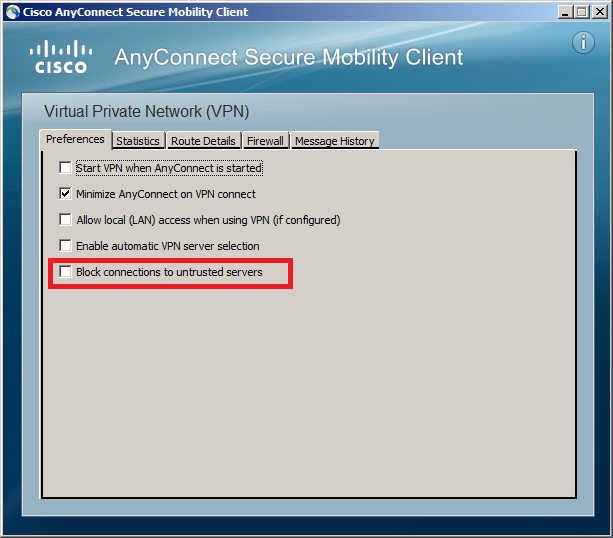
Task: Open the About info icon
Action: [583, 43]
